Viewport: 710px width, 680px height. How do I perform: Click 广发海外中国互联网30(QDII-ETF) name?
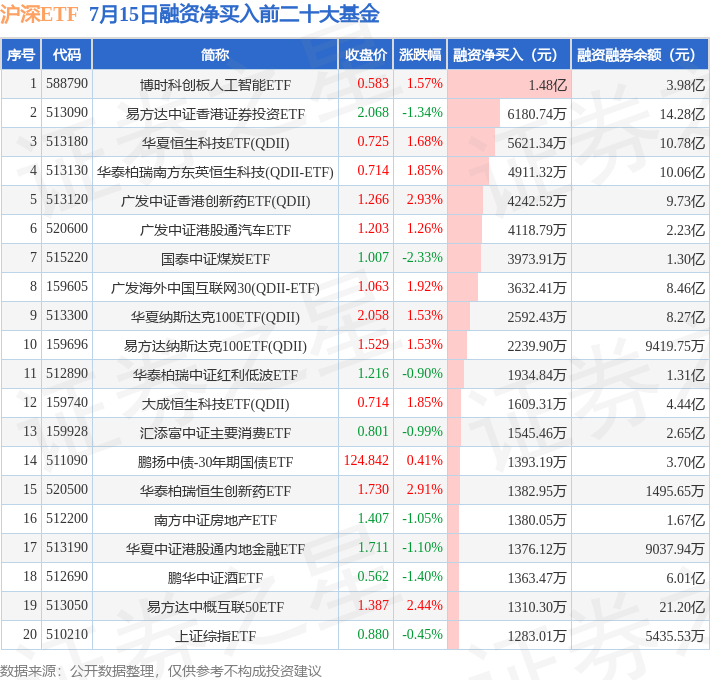[215, 287]
